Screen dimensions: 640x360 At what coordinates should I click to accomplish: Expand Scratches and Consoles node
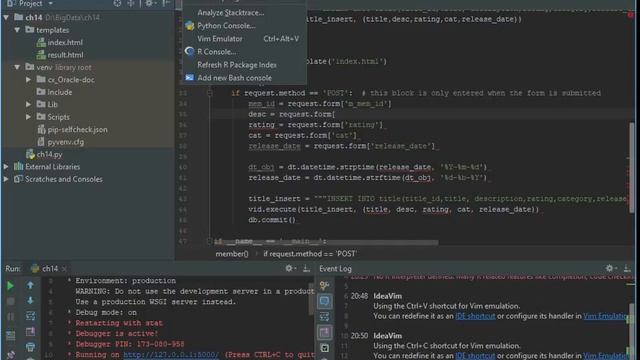(6, 179)
